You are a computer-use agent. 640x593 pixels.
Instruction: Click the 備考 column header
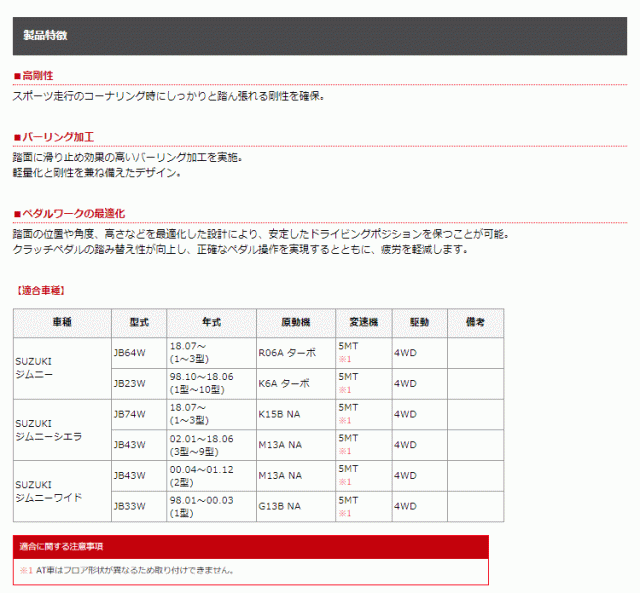click(475, 323)
